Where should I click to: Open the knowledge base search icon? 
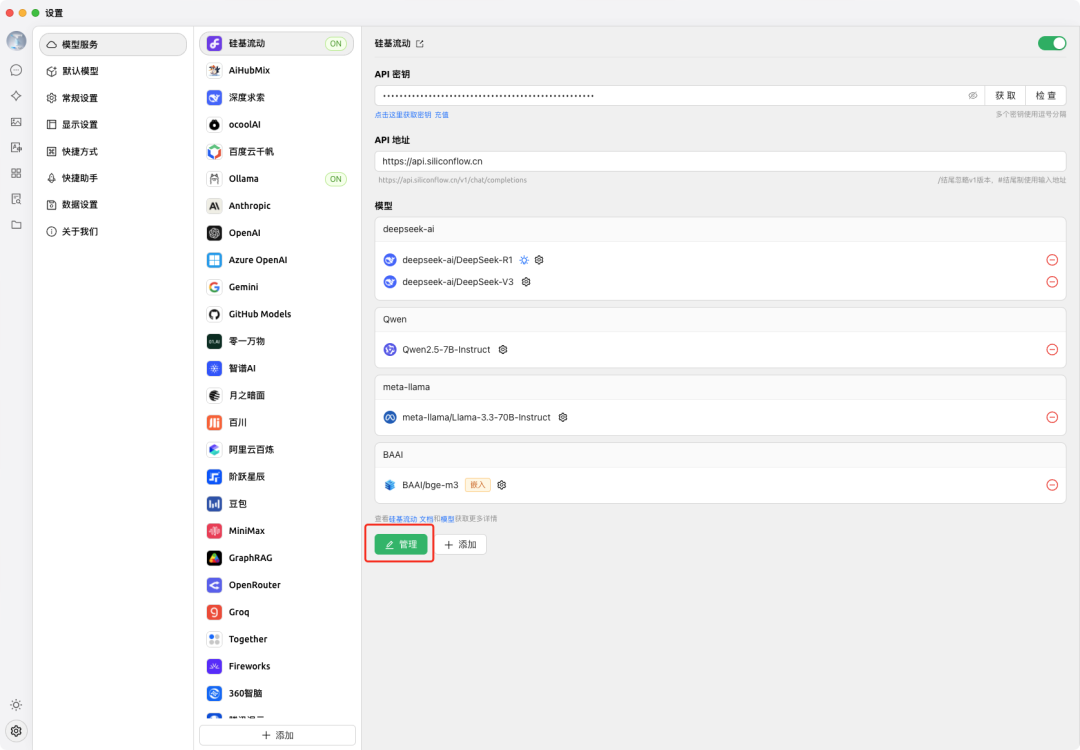point(16,199)
